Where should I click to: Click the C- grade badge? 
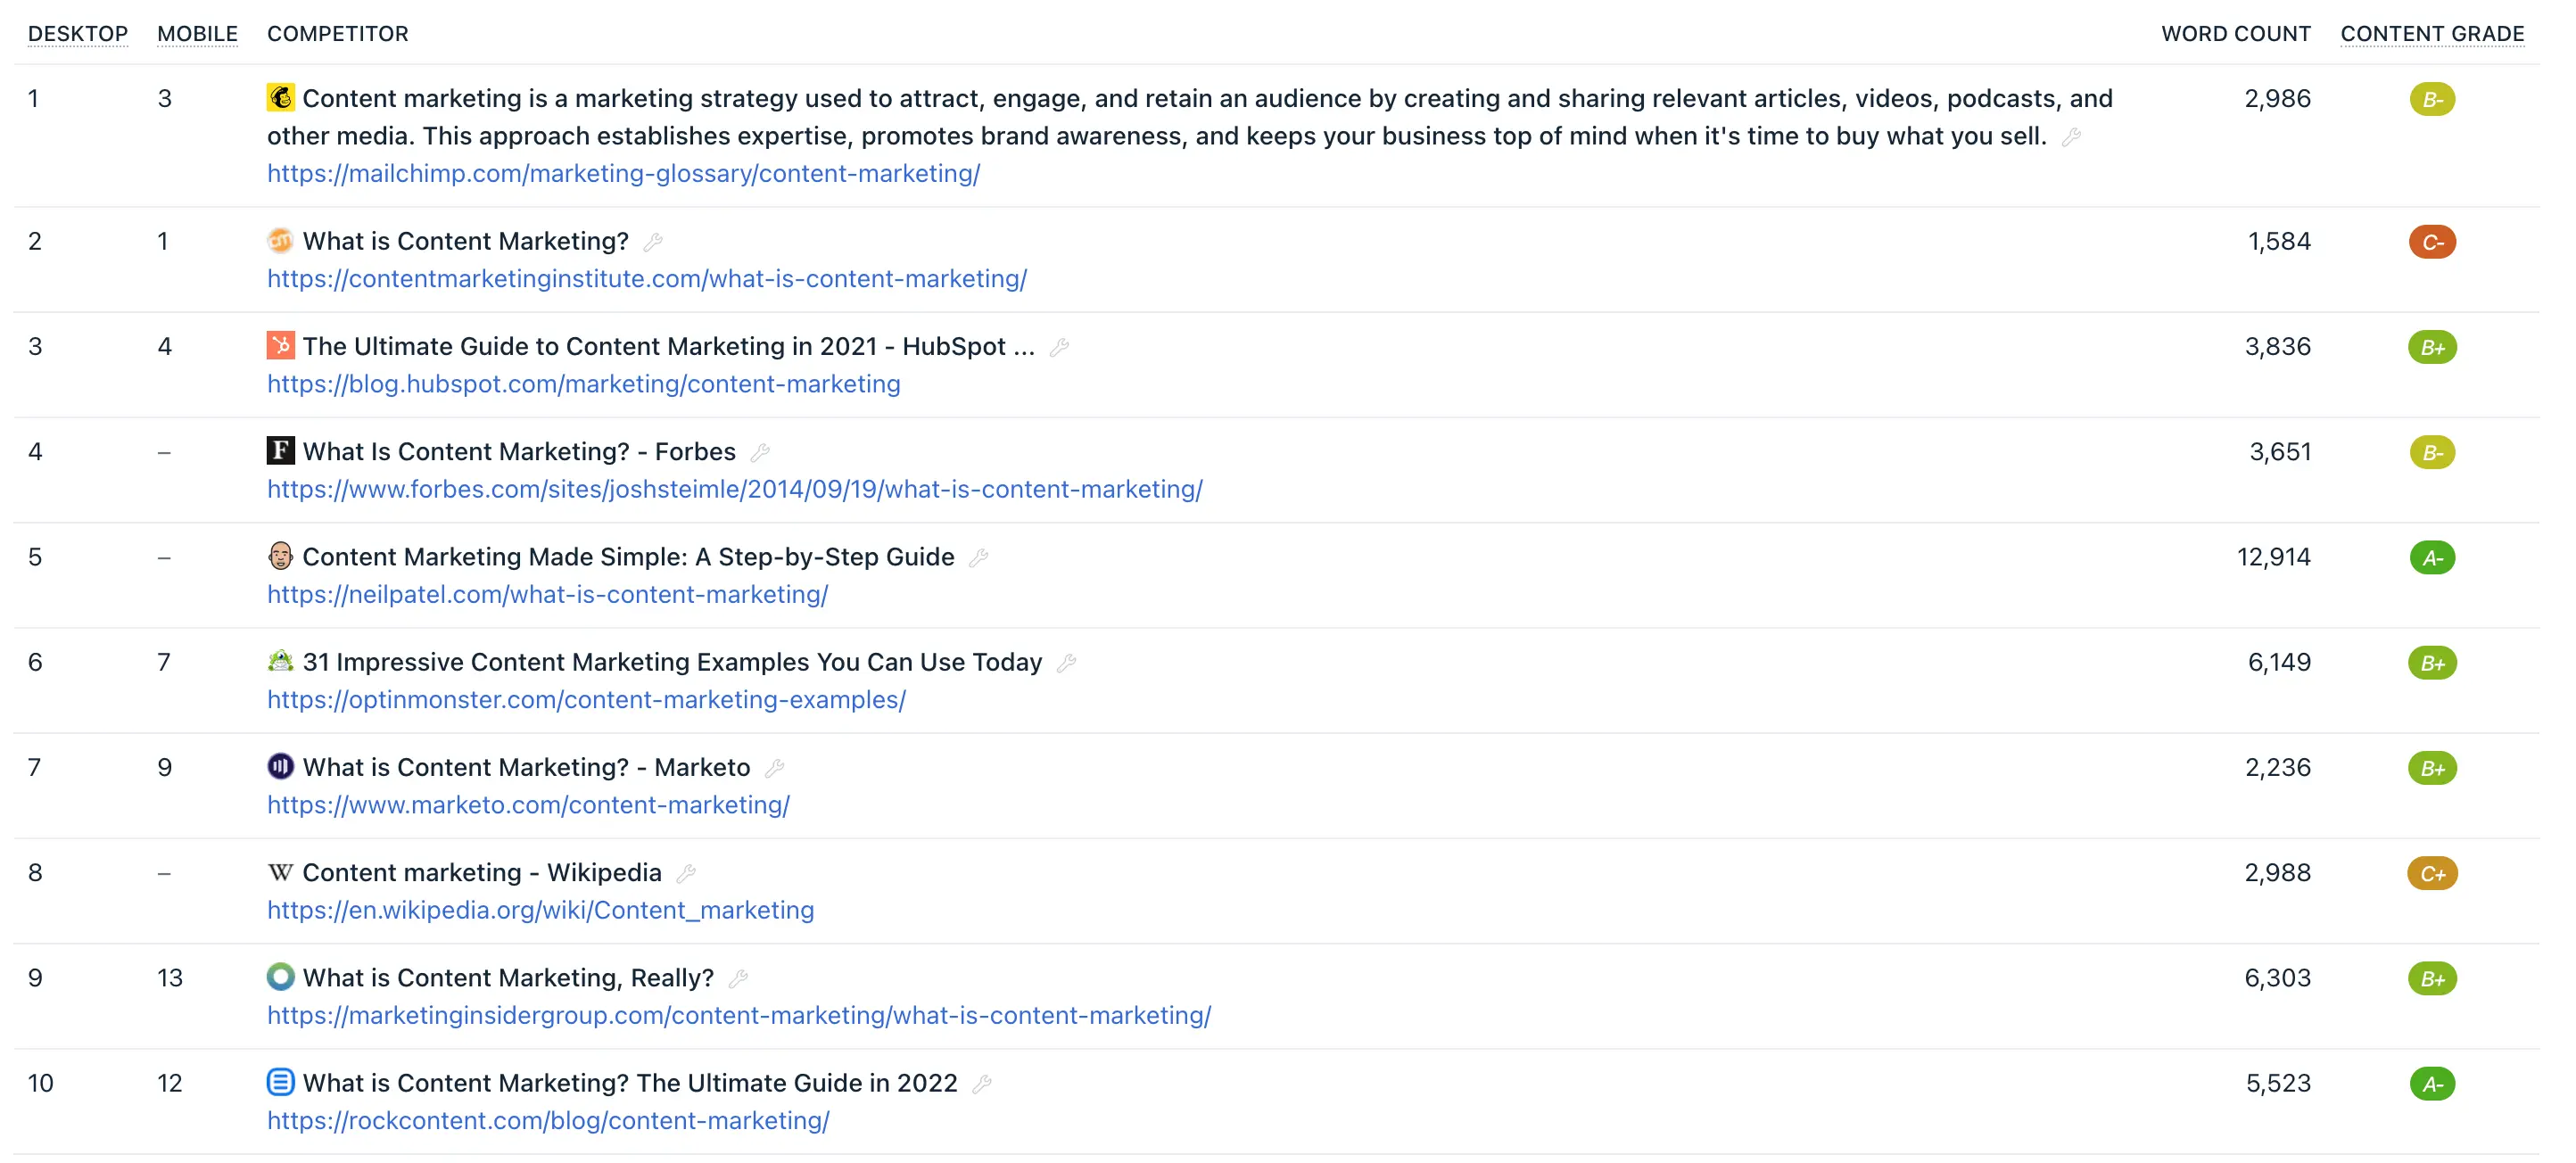click(2432, 242)
